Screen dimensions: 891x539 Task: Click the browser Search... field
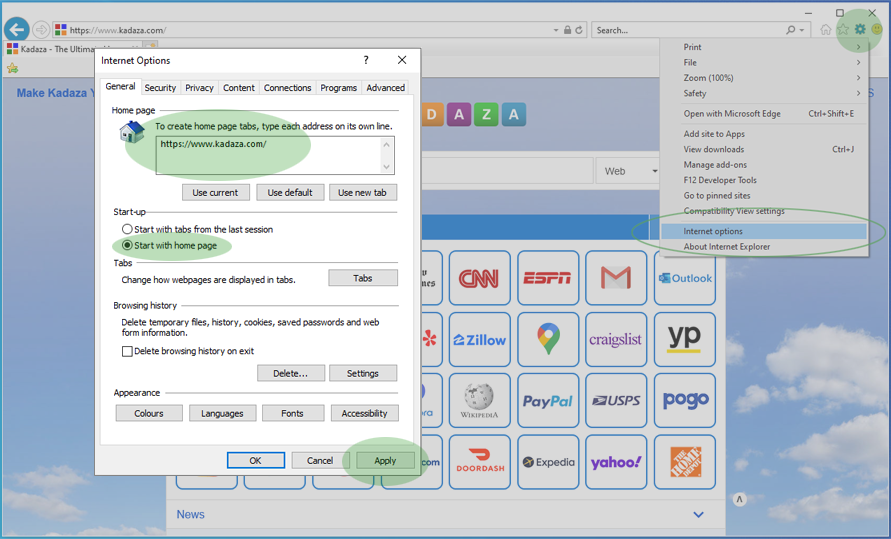click(688, 30)
